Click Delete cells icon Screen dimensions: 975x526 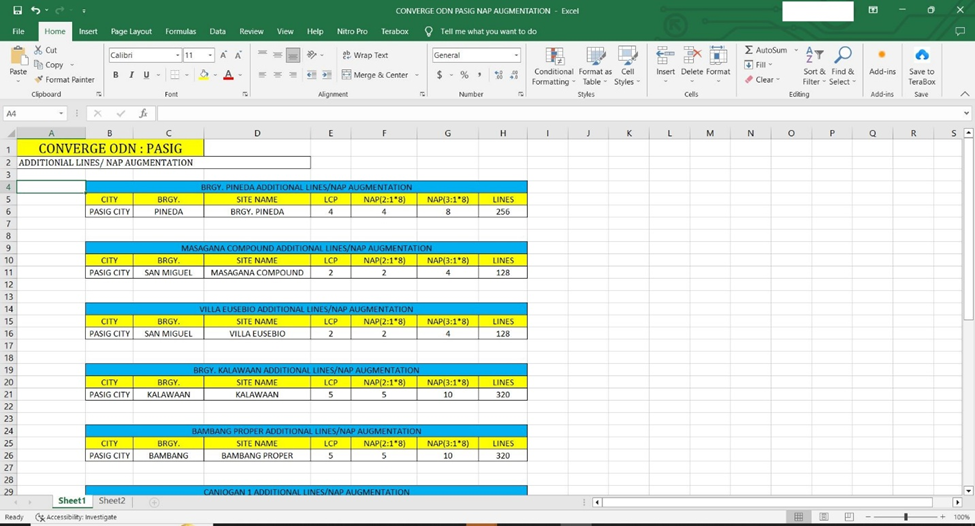tap(692, 56)
